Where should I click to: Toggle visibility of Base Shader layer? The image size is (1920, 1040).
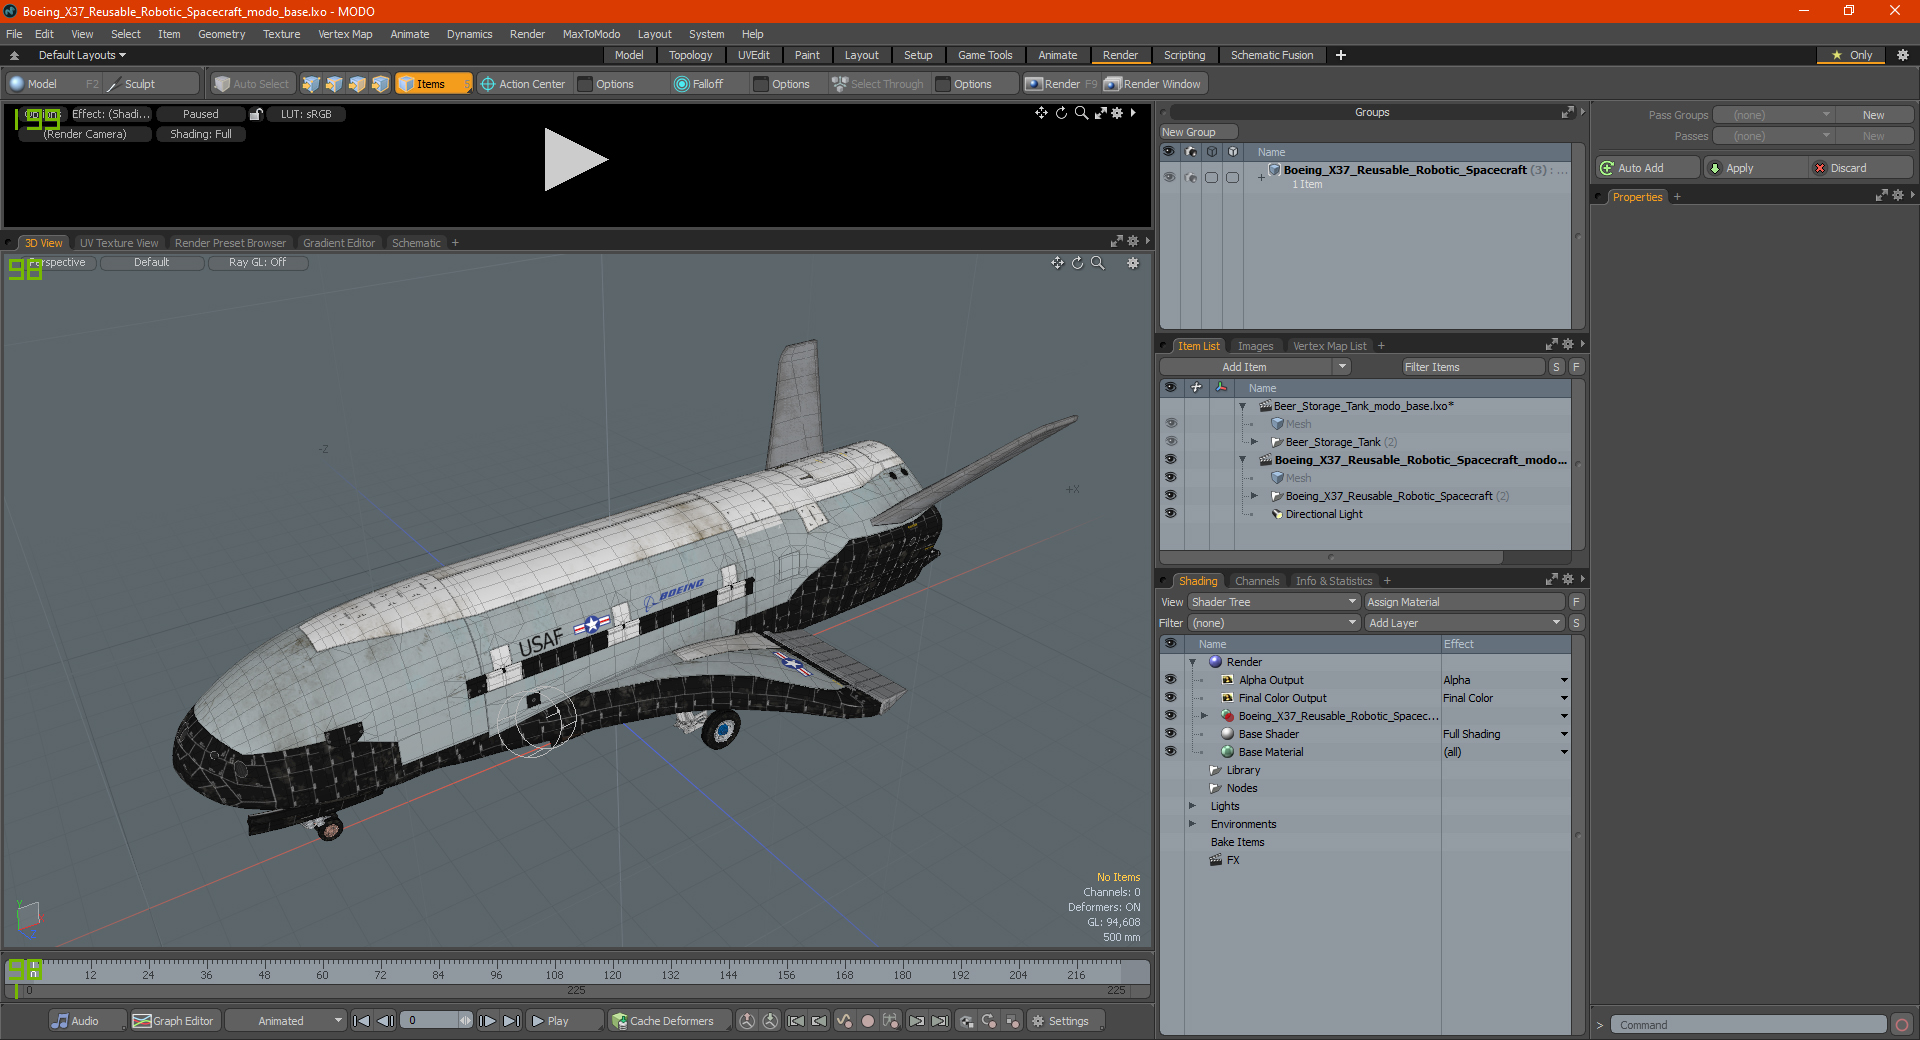point(1170,734)
